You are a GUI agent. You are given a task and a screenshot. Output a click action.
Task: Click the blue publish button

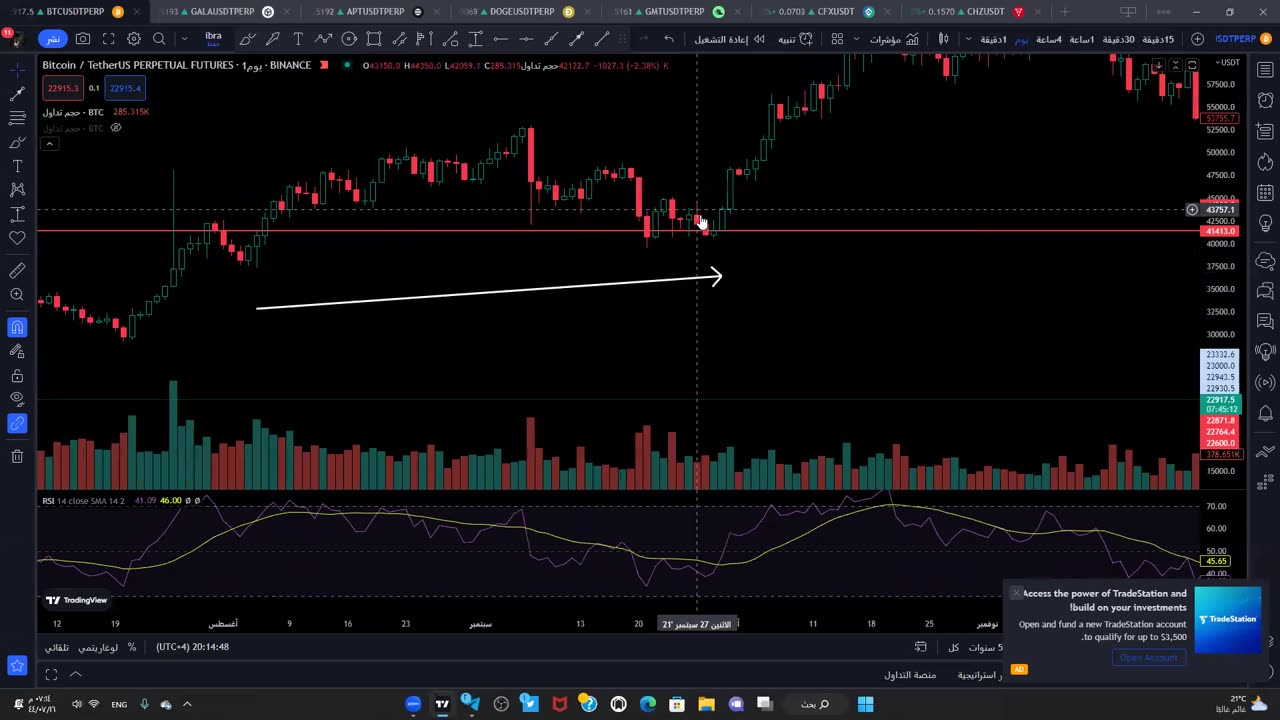pyautogui.click(x=53, y=39)
